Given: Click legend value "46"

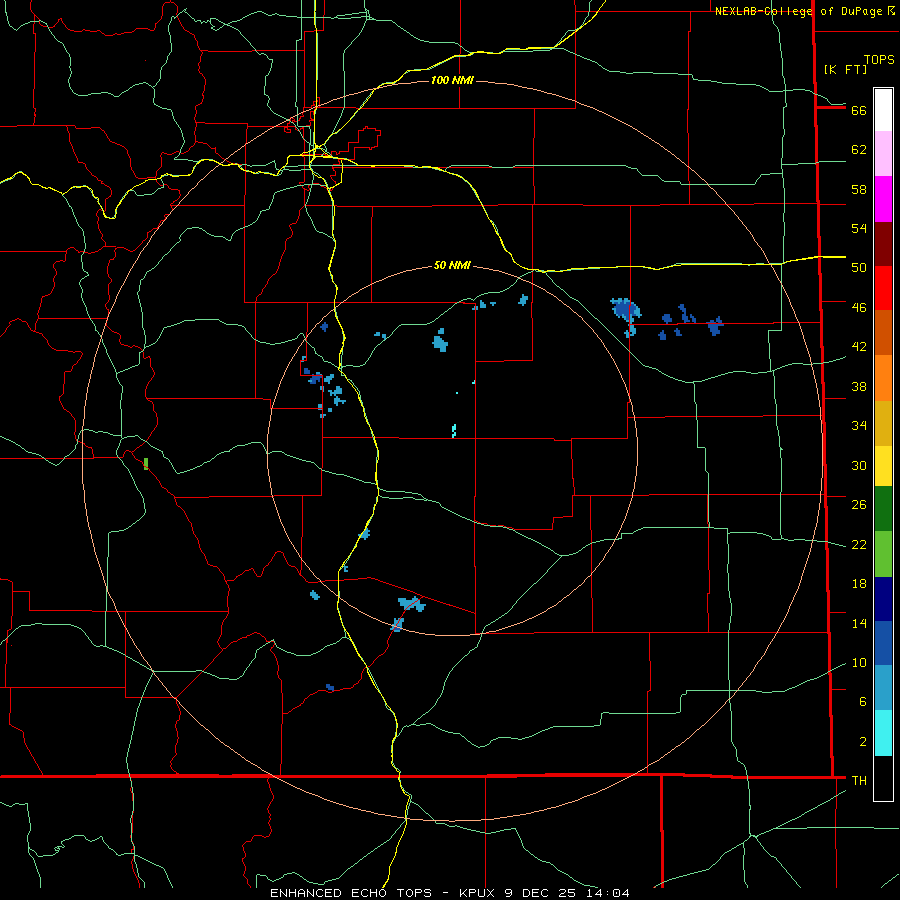Looking at the screenshot, I should [x=859, y=308].
